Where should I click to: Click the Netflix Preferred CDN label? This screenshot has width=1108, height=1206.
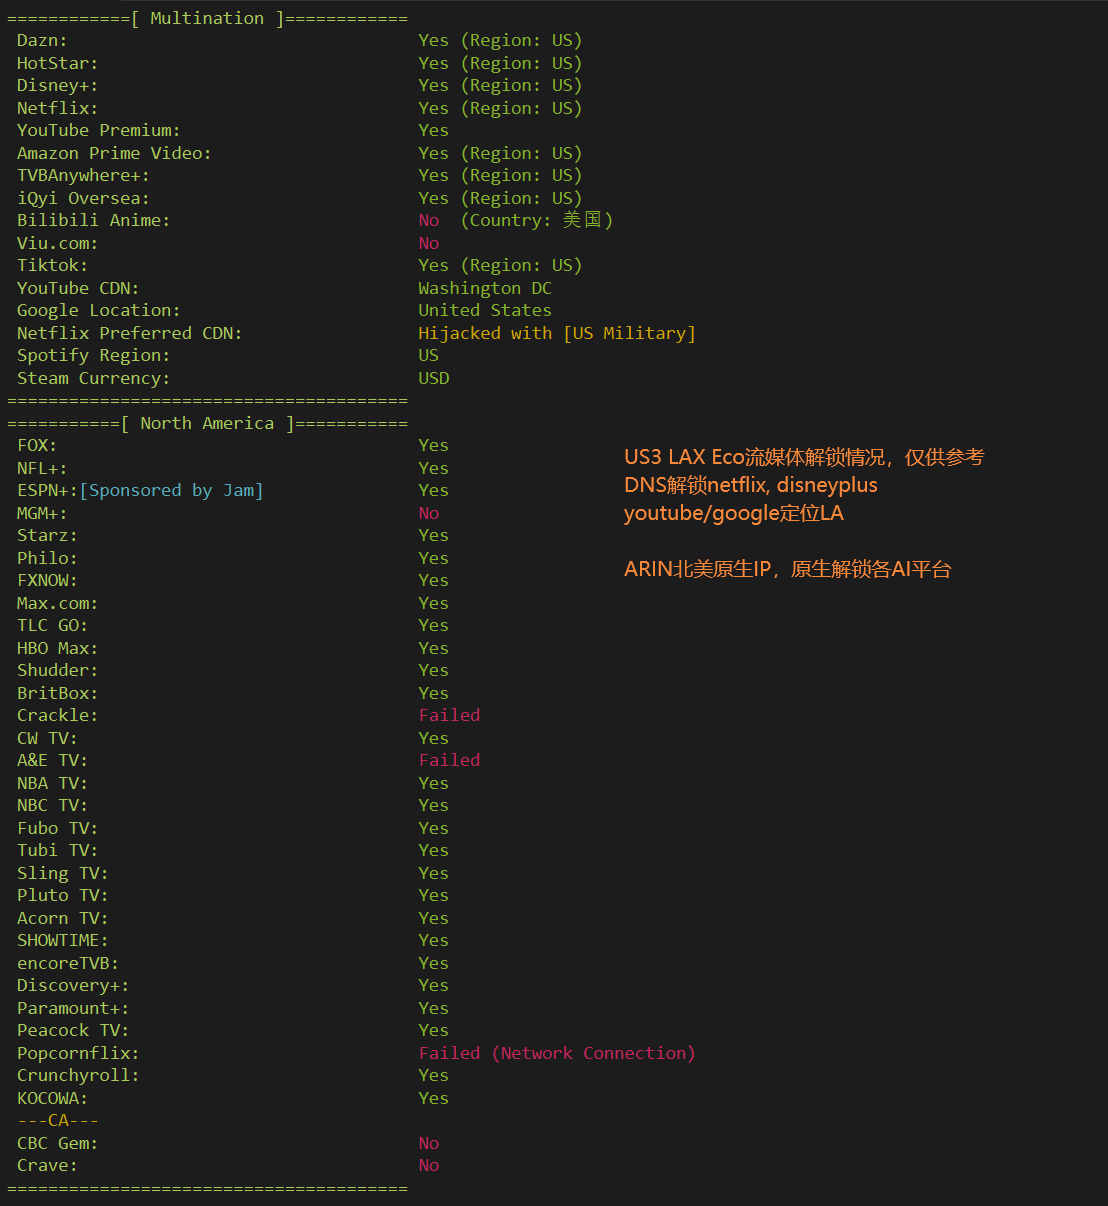[x=129, y=333]
